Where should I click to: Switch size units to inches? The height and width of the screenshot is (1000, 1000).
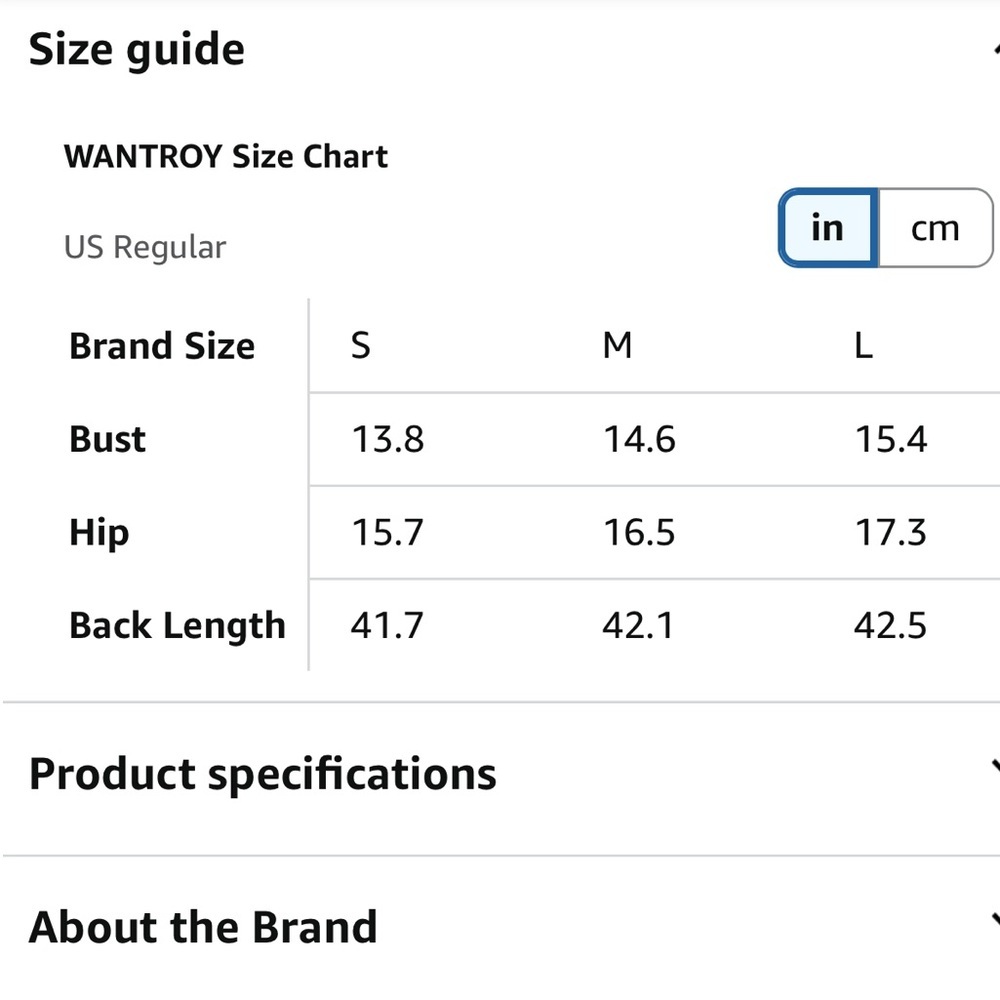click(828, 228)
